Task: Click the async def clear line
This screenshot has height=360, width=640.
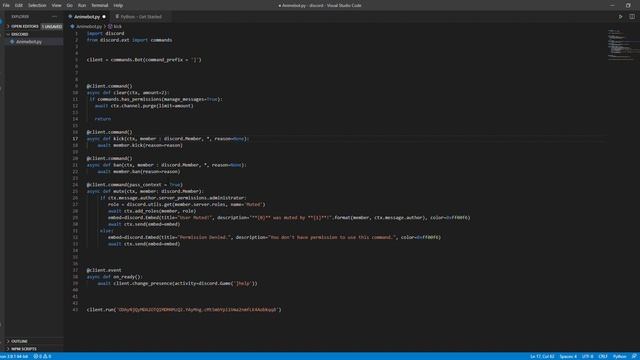Action: click(x=128, y=93)
